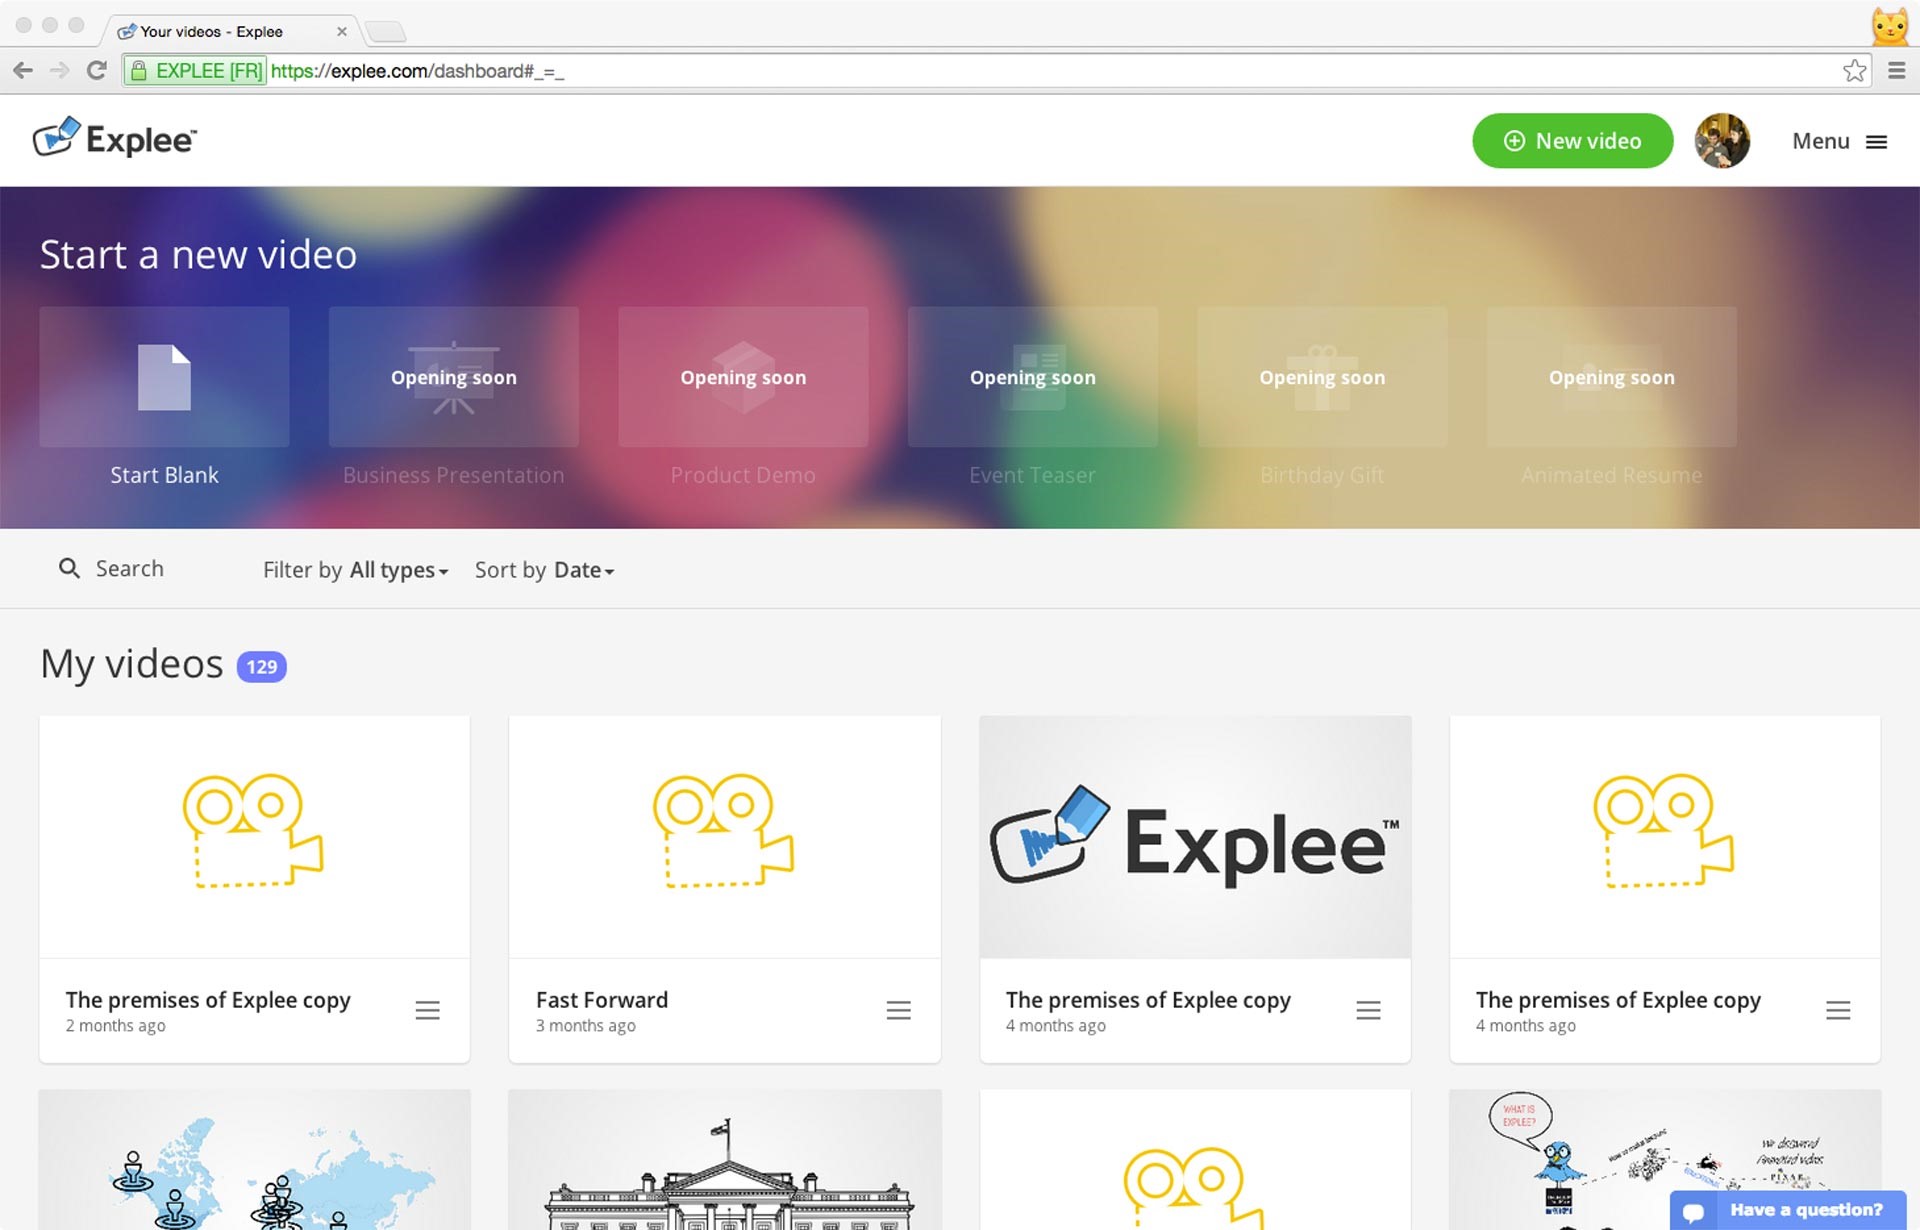
Task: Open the Filter by All types dropdown
Action: 397,569
